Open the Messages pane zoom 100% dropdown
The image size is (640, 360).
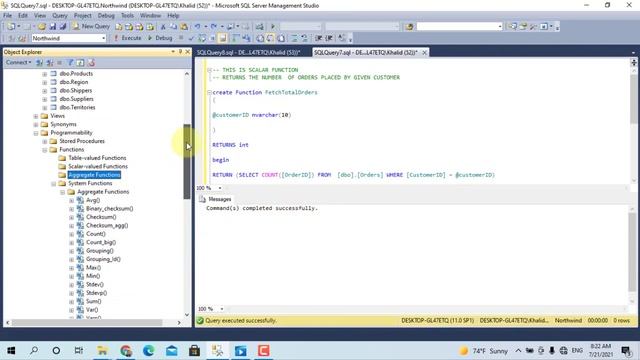point(222,309)
